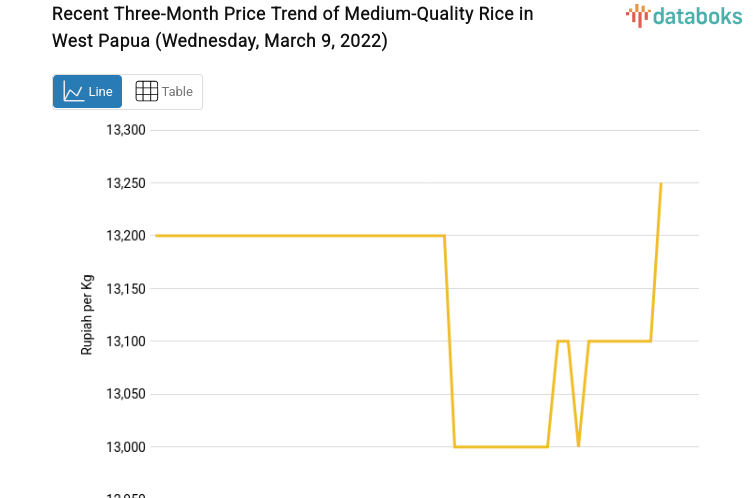Open the databoks homepage link text
Screen dimensions: 753x498
[697, 15]
